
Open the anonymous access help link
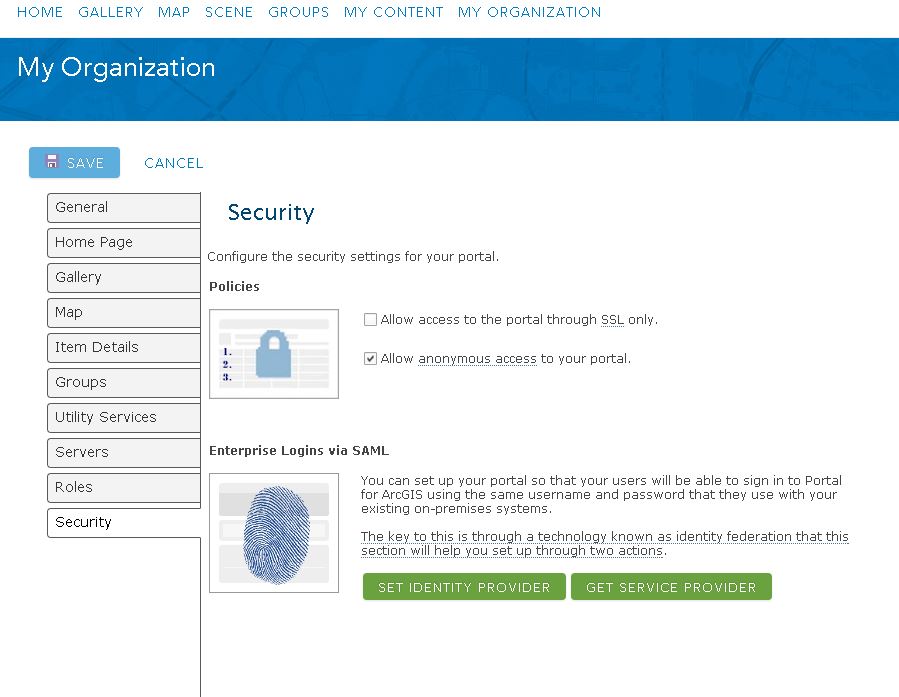(x=477, y=359)
